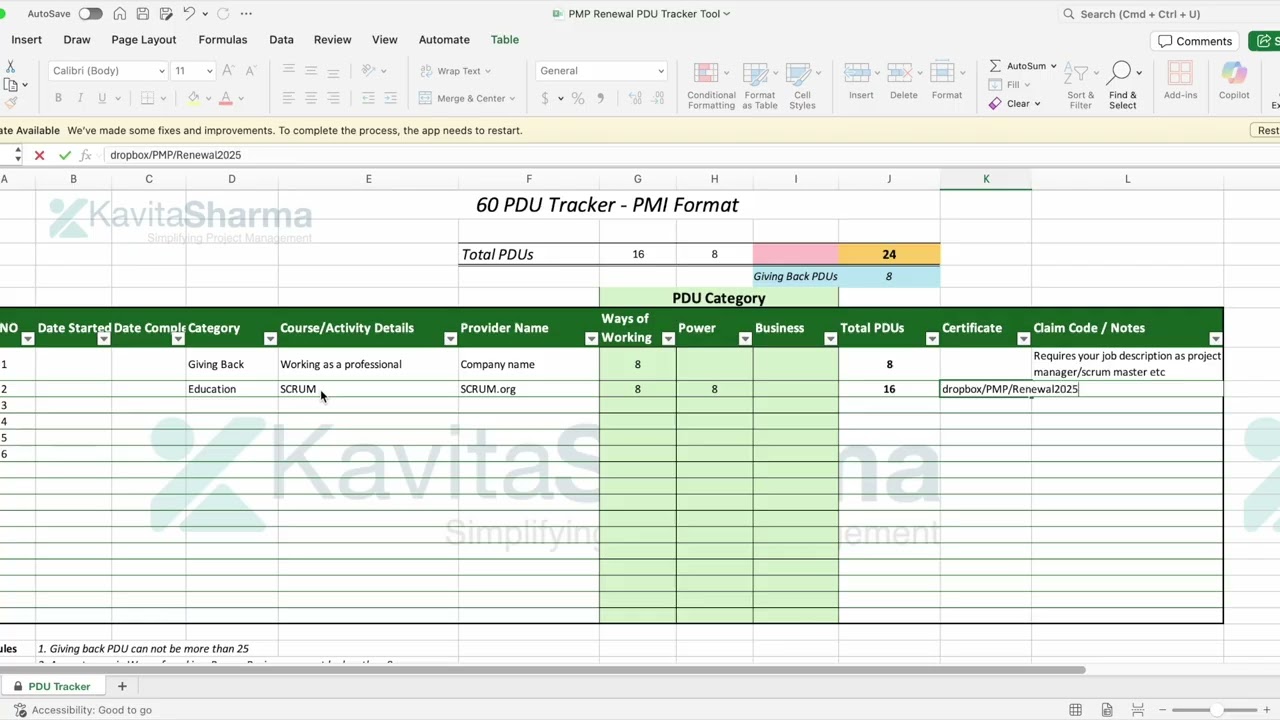1280x720 pixels.
Task: Open the Comments pane button
Action: click(1195, 41)
